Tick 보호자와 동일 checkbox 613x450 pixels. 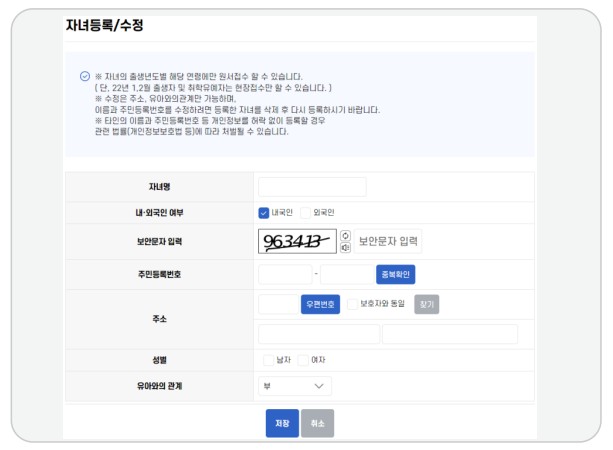pos(352,304)
